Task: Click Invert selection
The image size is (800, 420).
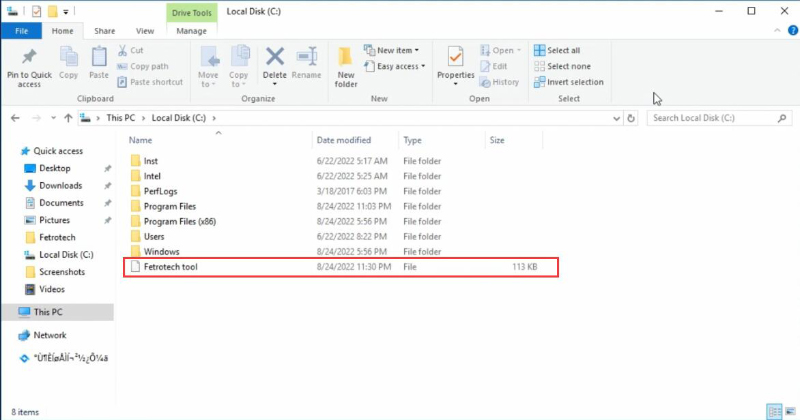Action: pyautogui.click(x=568, y=82)
